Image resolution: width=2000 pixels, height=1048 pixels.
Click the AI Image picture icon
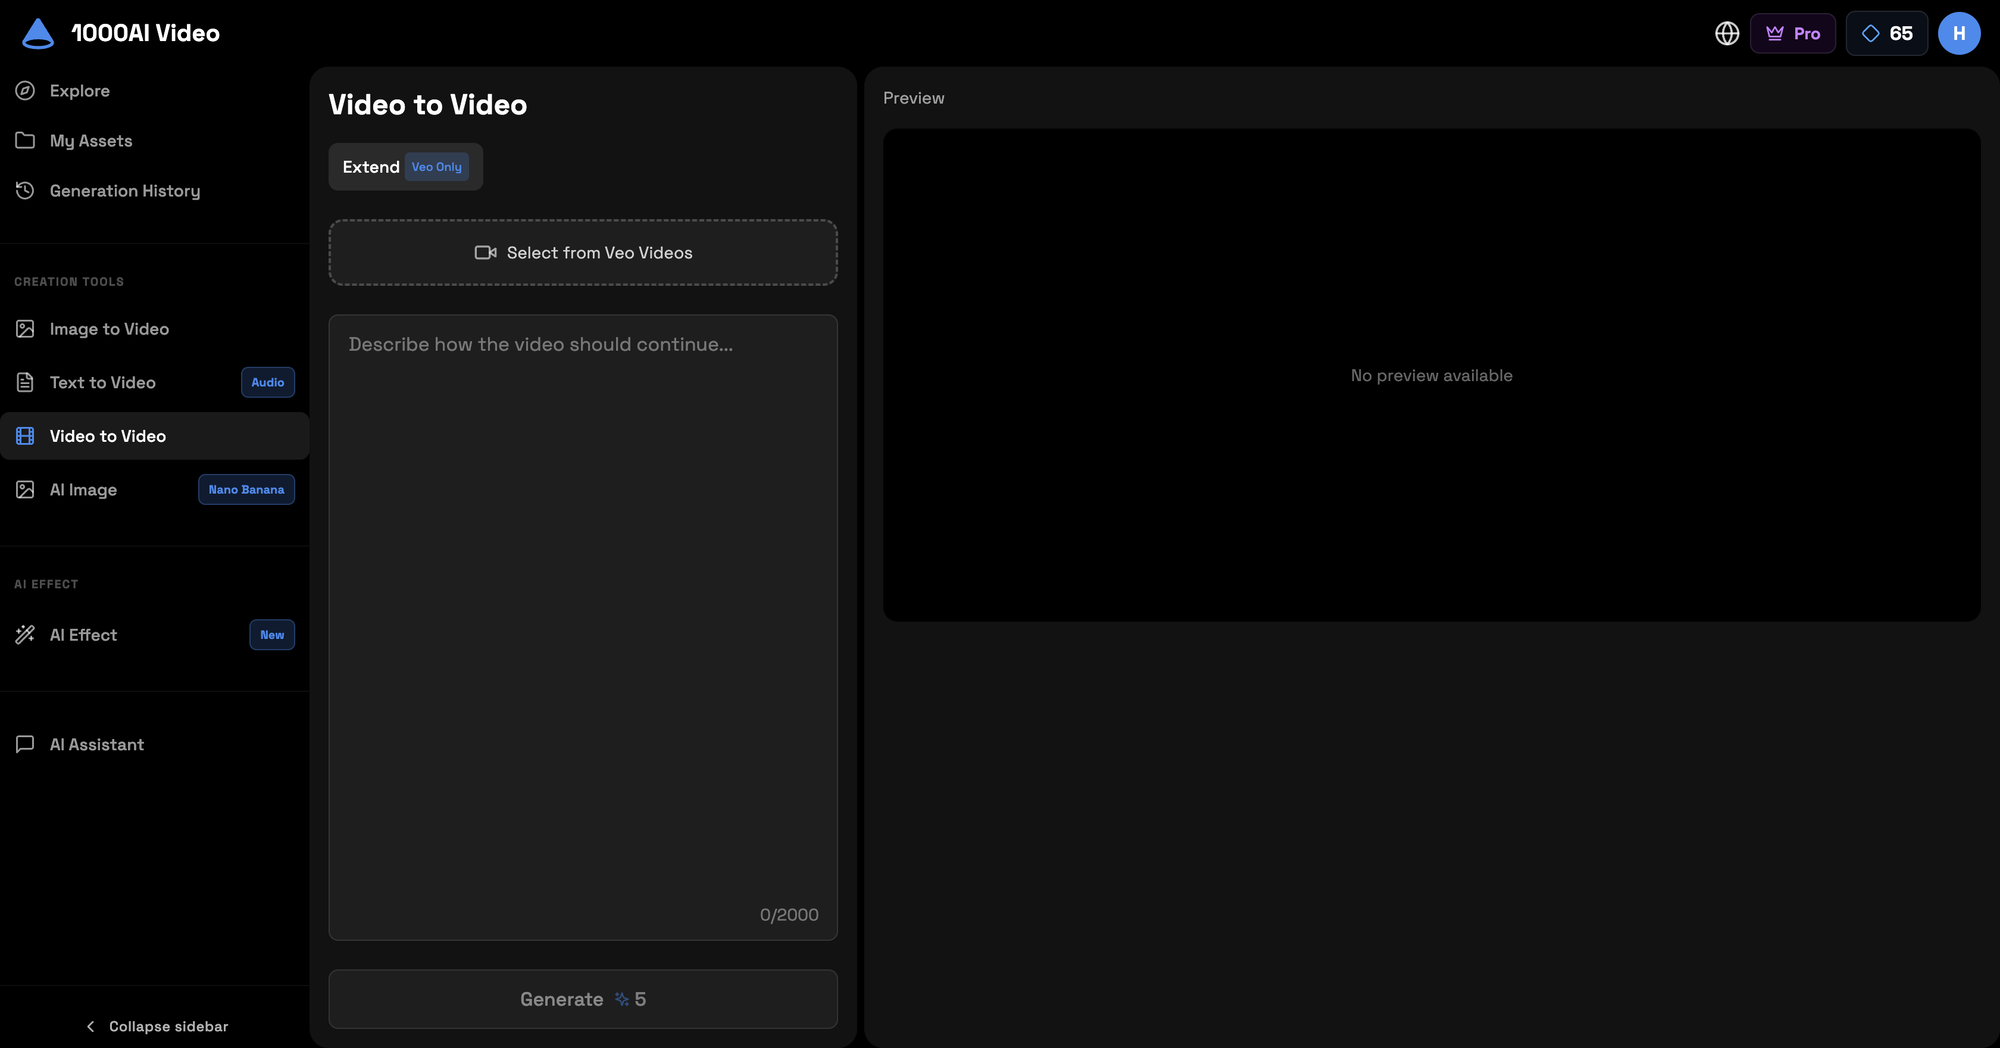coord(25,490)
